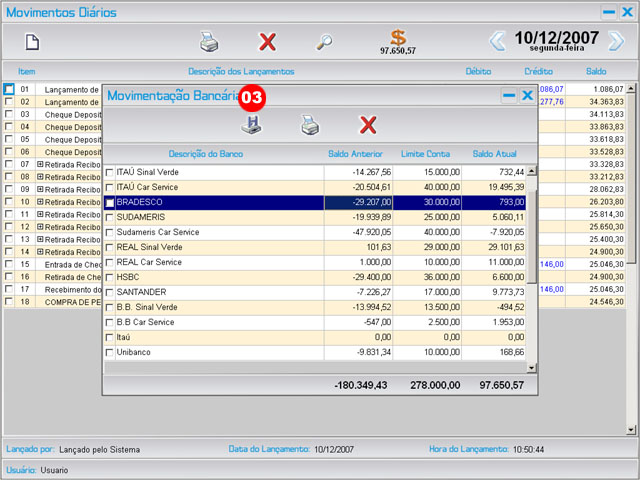Toggle the SANTANDER bank checkbox
Viewport: 640px width, 480px height.
point(110,292)
